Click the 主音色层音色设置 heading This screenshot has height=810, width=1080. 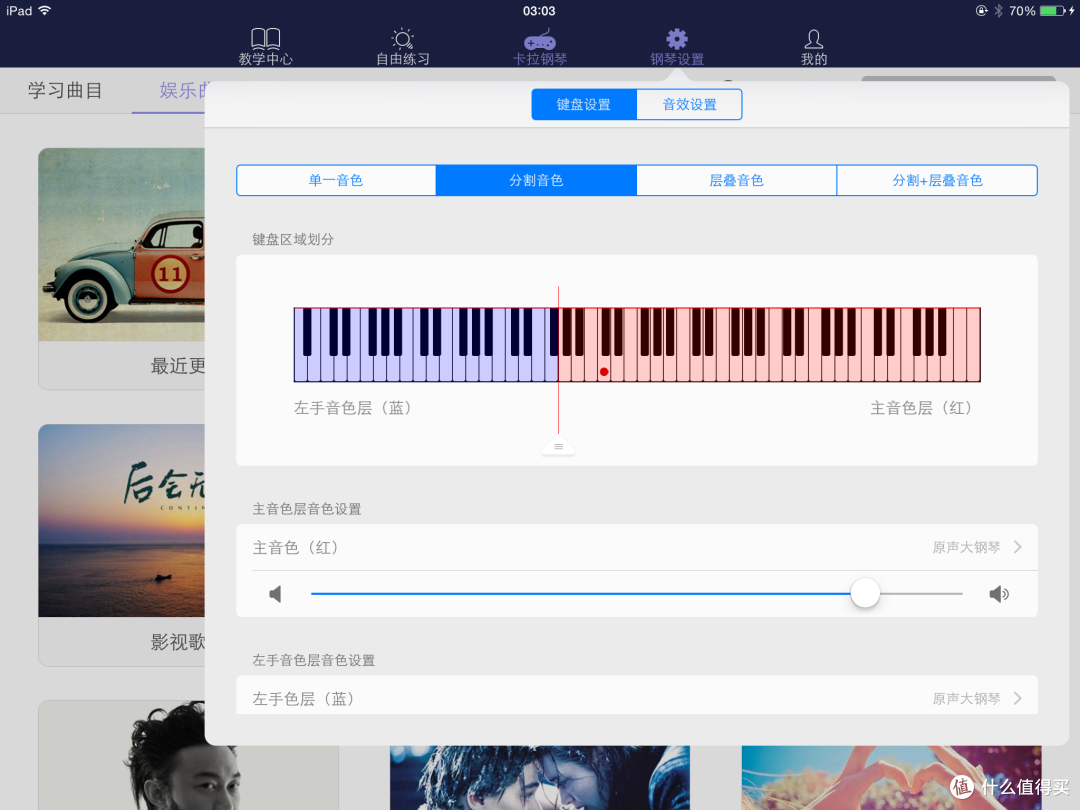307,509
